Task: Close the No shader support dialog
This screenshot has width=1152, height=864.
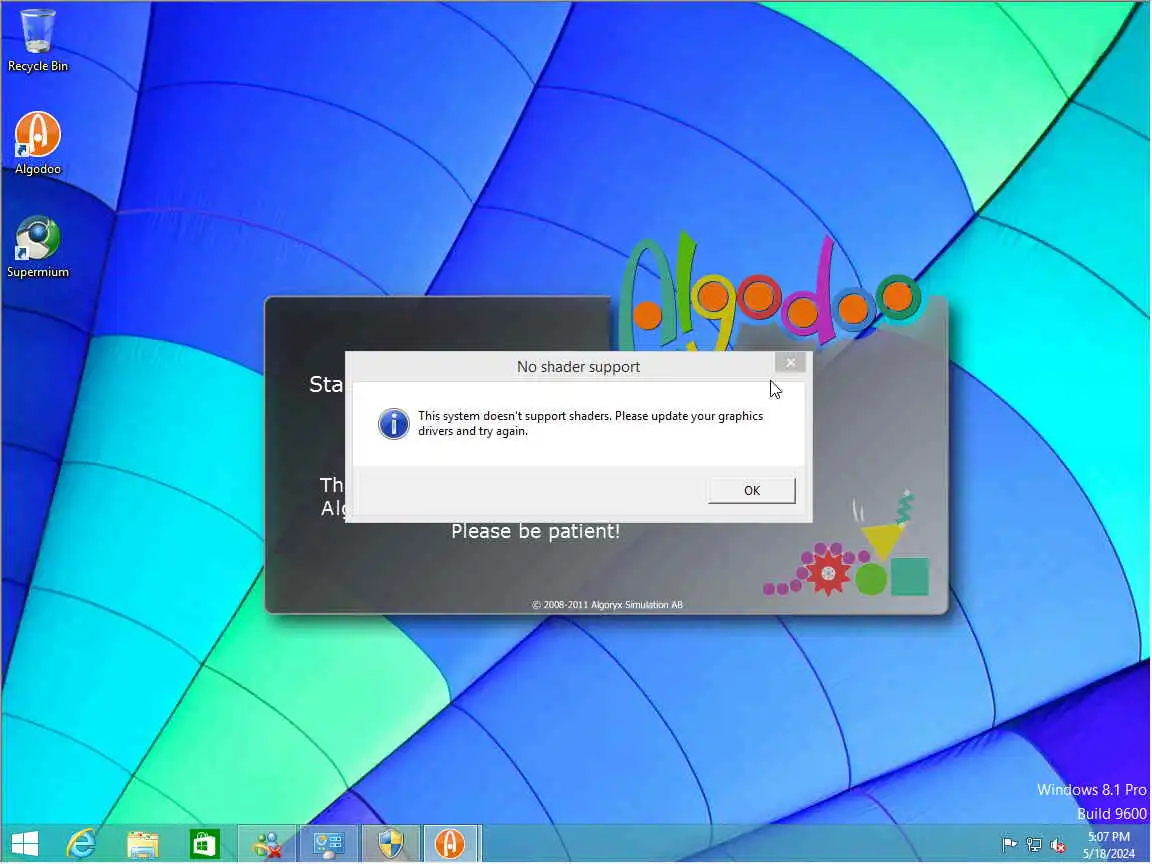Action: pos(790,362)
